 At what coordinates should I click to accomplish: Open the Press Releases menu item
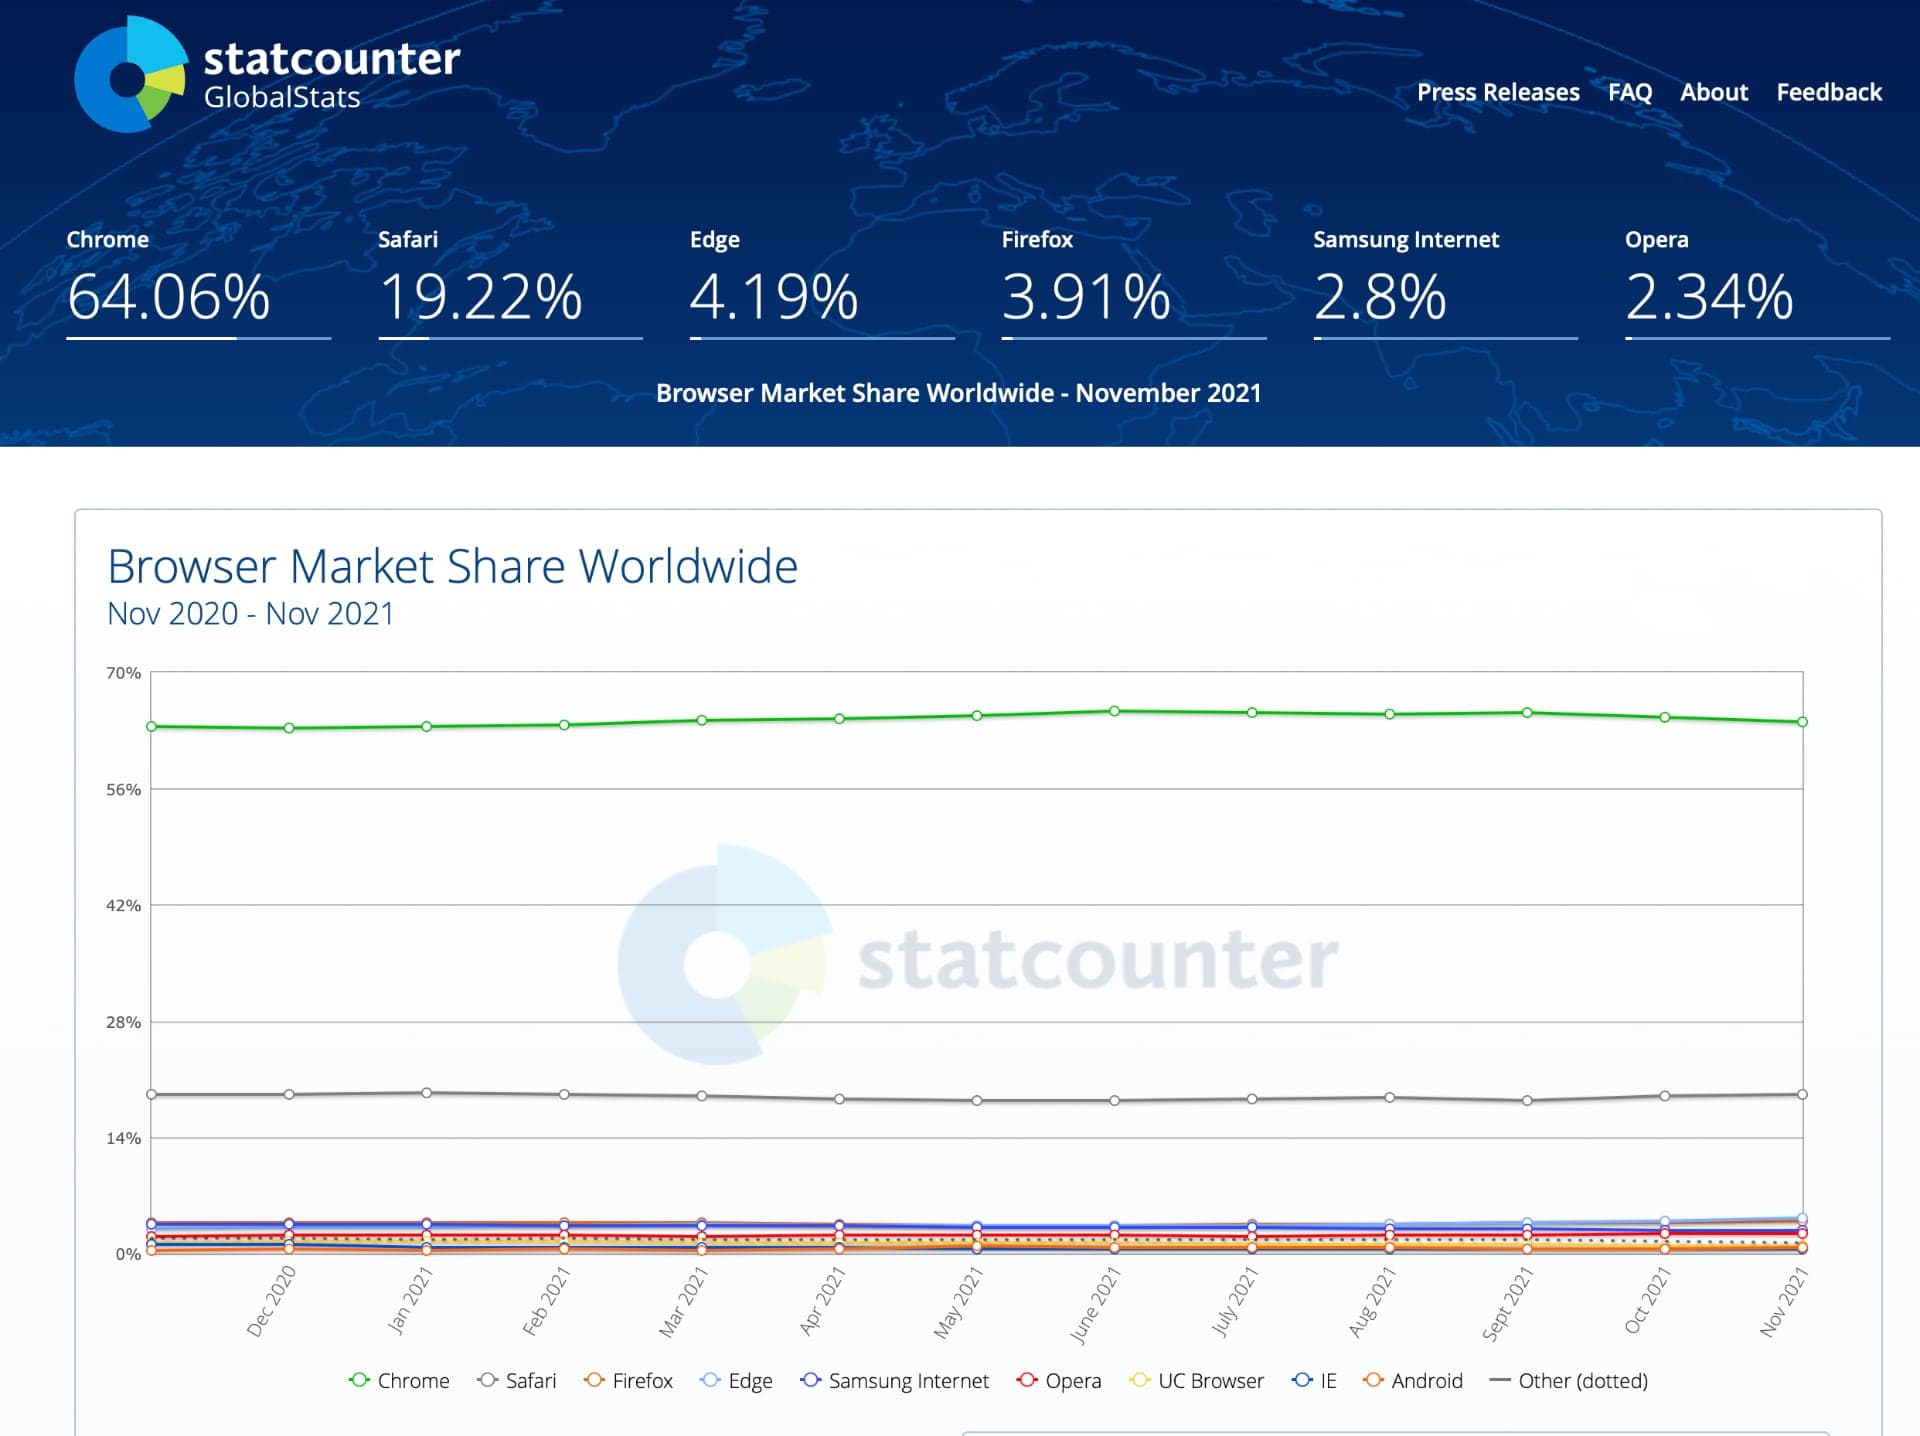(1497, 93)
